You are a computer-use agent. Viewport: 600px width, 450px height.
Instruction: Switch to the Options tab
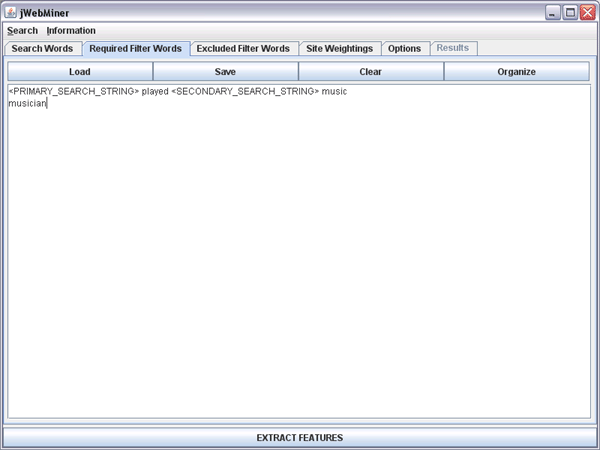404,48
